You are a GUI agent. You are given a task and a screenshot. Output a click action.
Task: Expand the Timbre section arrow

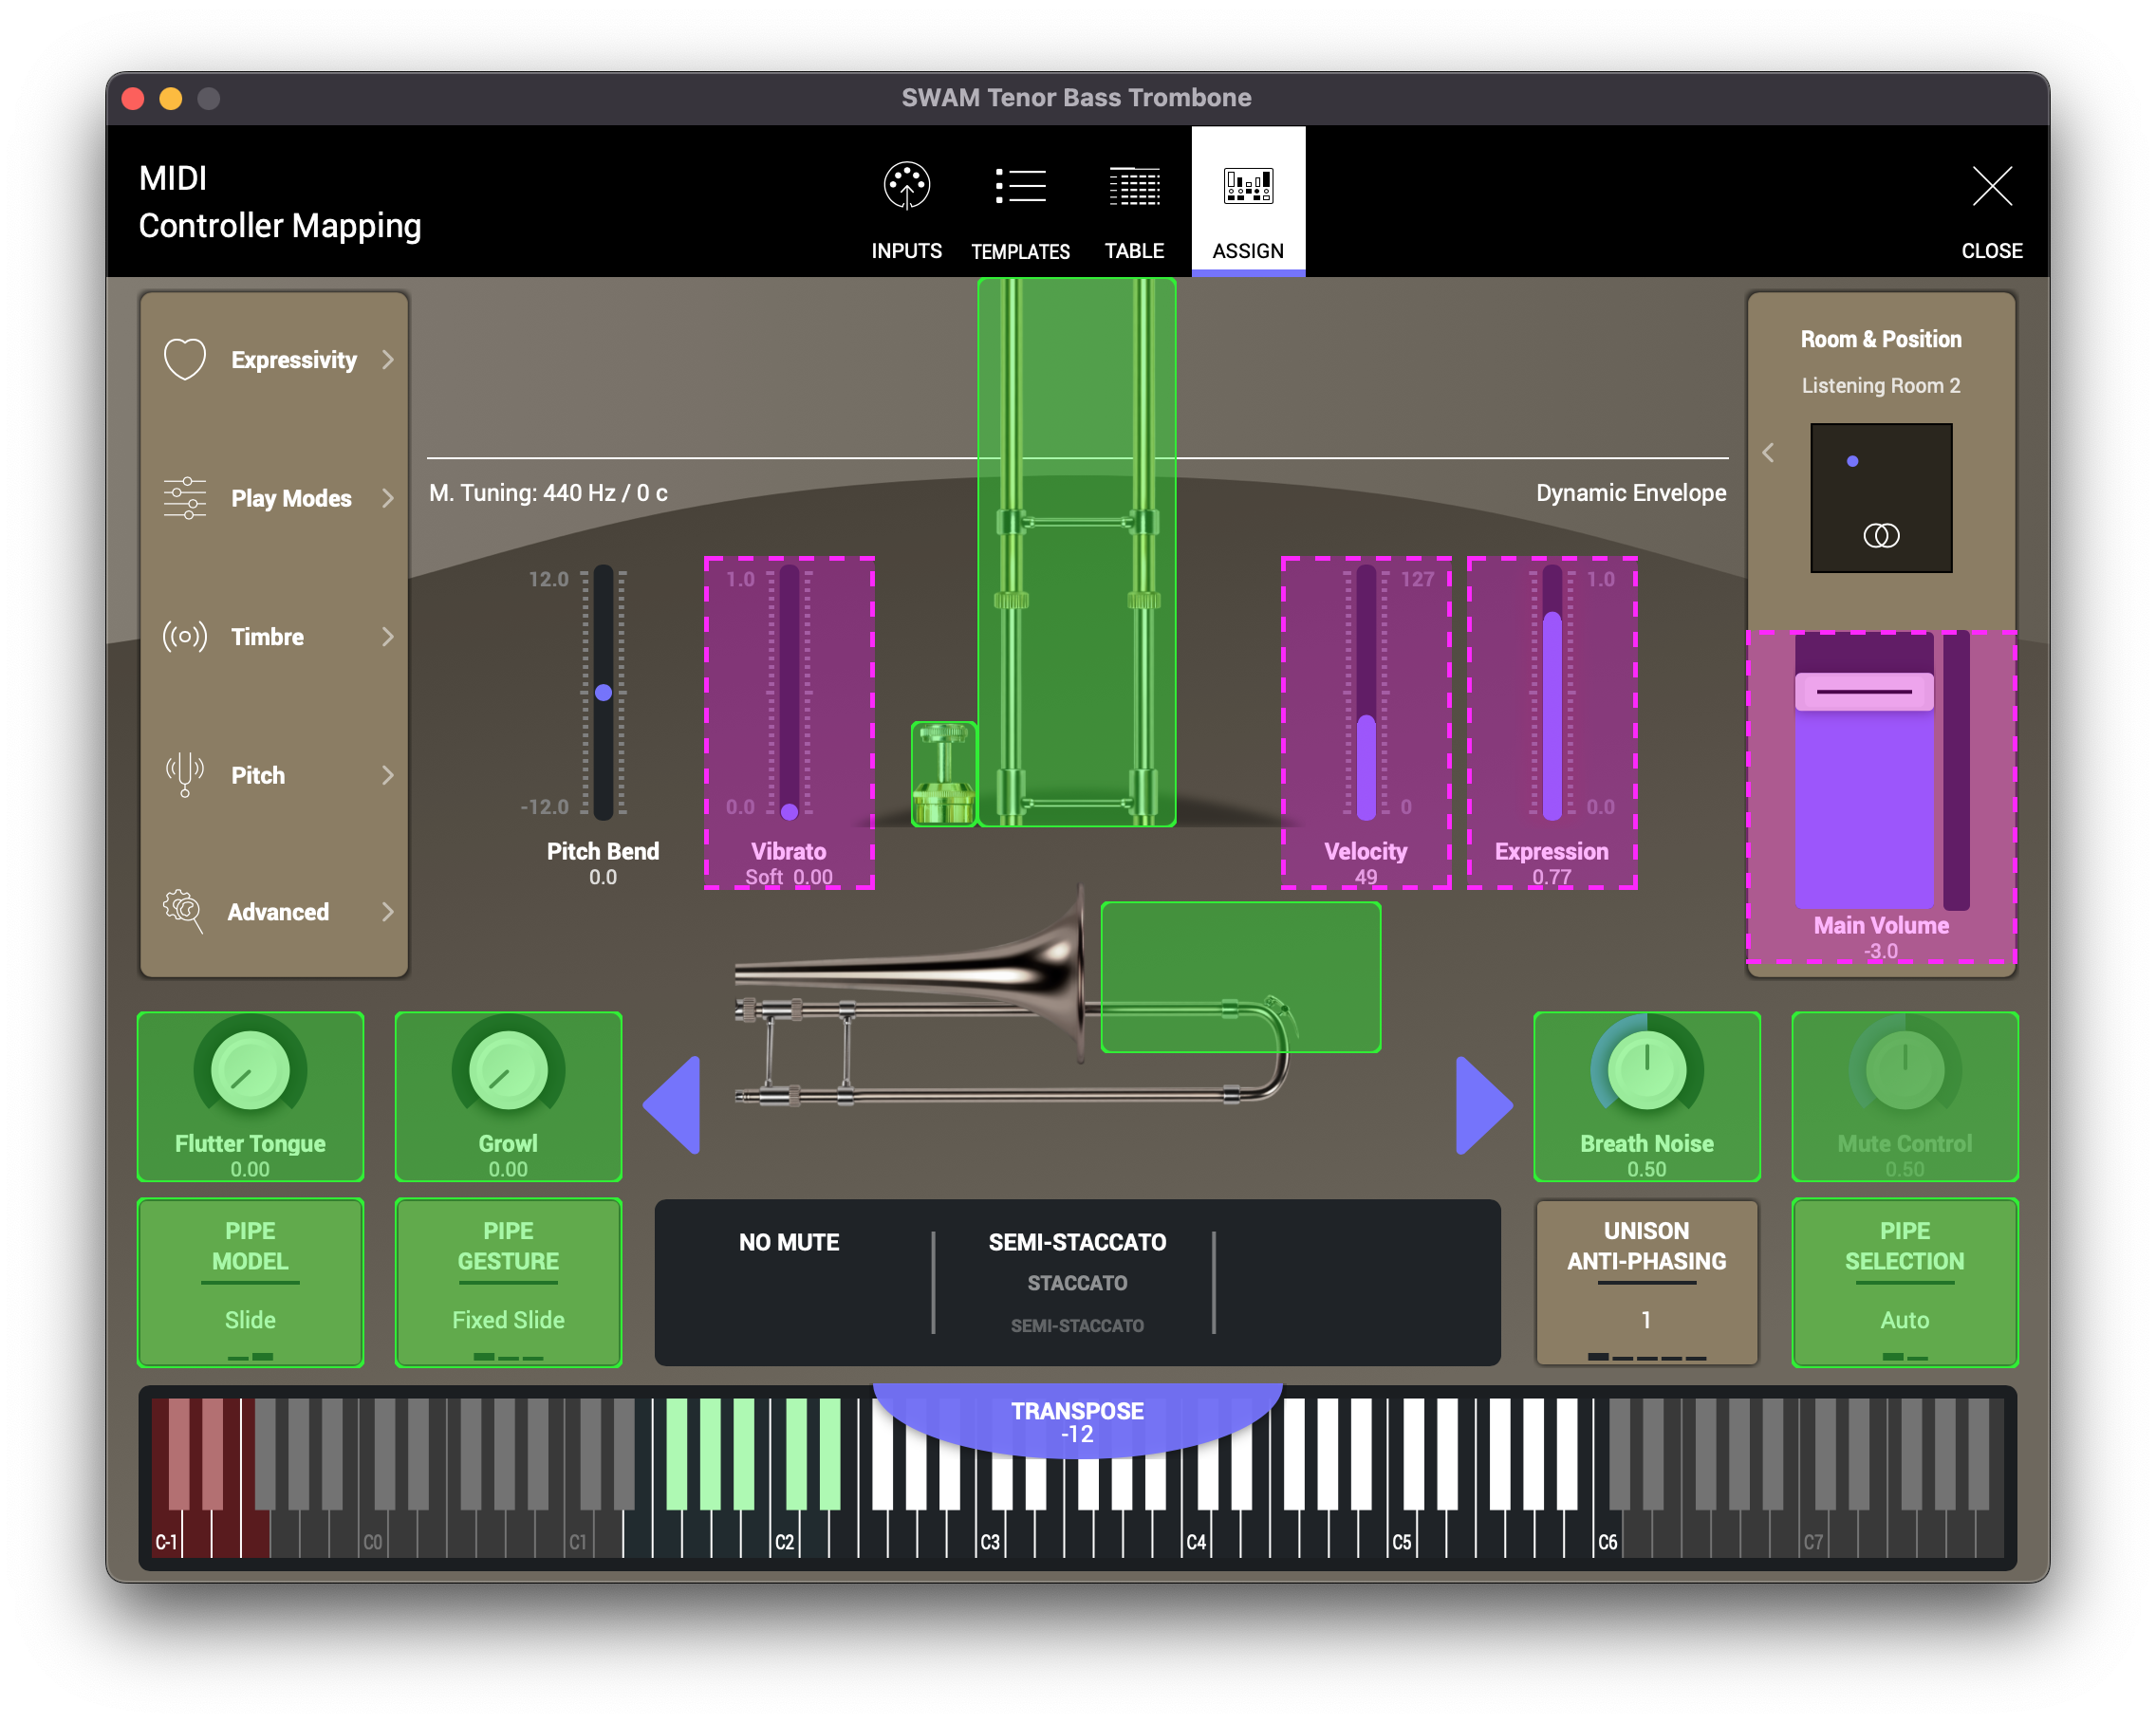(388, 636)
